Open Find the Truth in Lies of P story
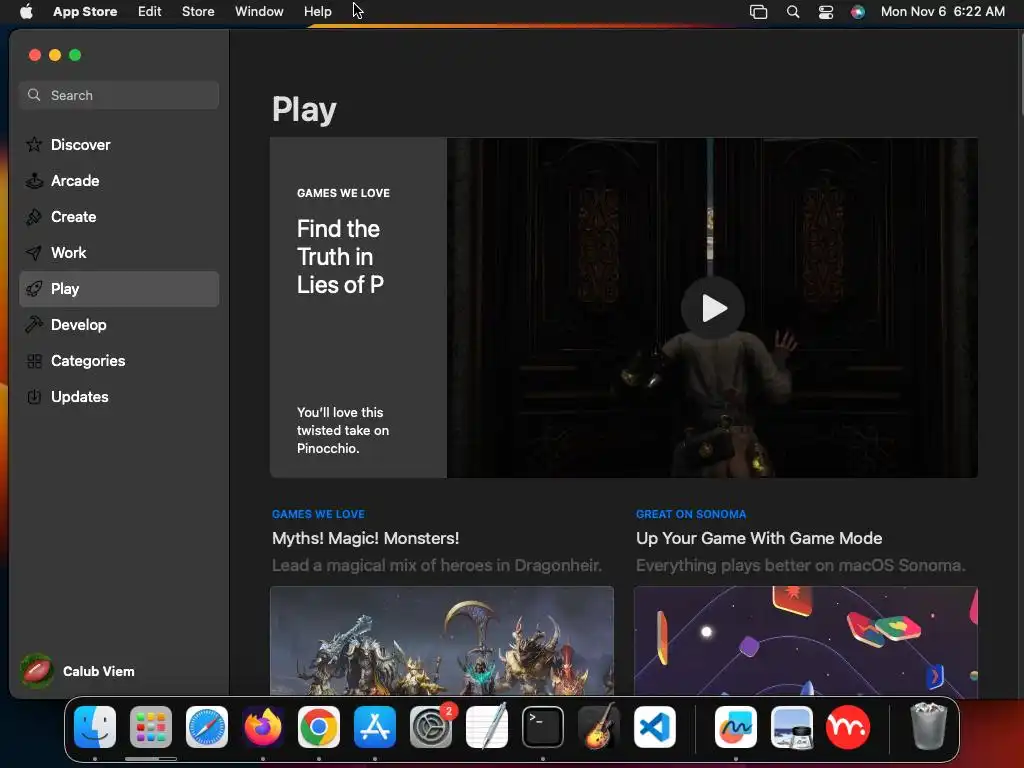1024x768 pixels. pos(340,257)
